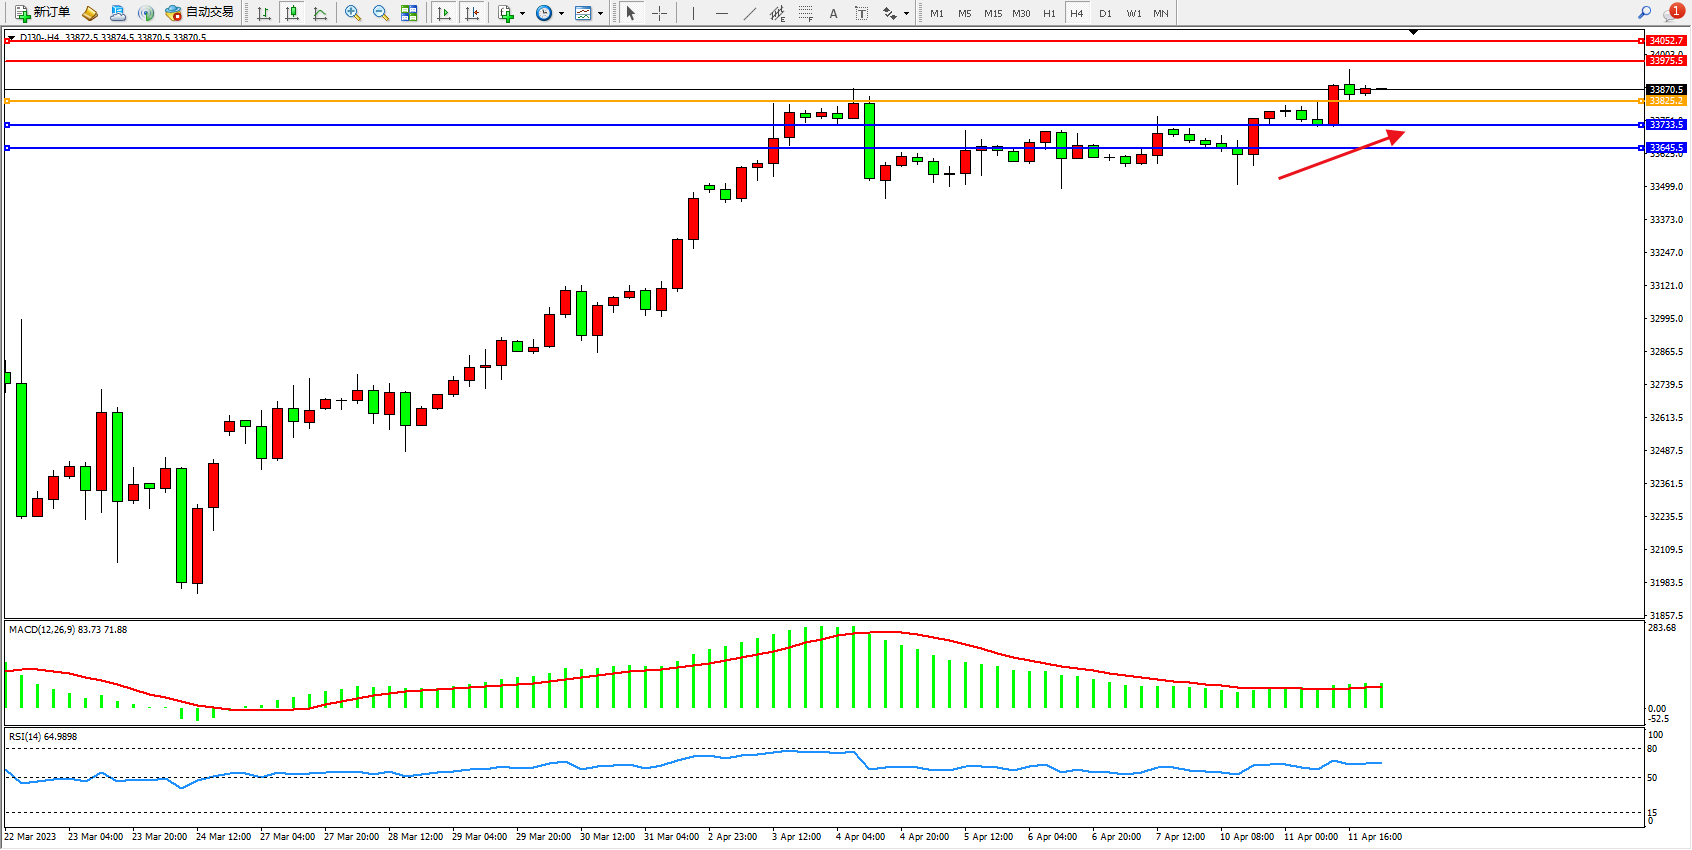Click the New Order (新订单) button
This screenshot has height=850, width=1692.
tap(42, 13)
